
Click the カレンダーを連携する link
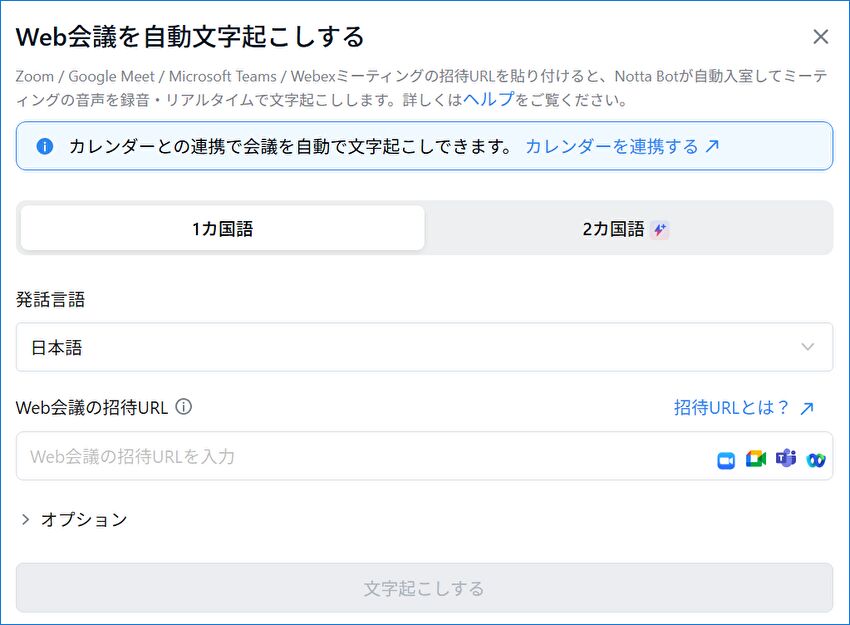click(x=611, y=146)
